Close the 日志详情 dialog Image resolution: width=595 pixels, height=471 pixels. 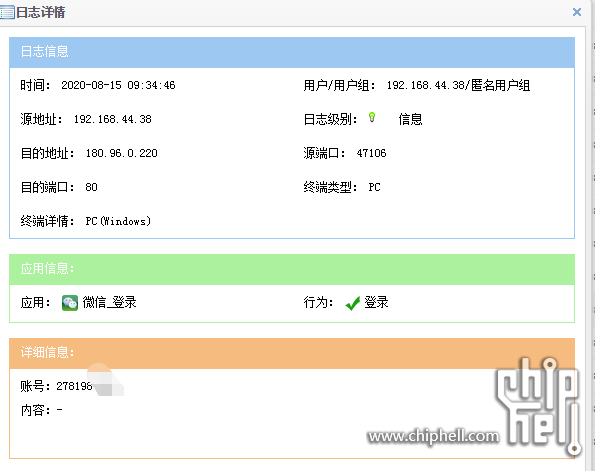(577, 12)
